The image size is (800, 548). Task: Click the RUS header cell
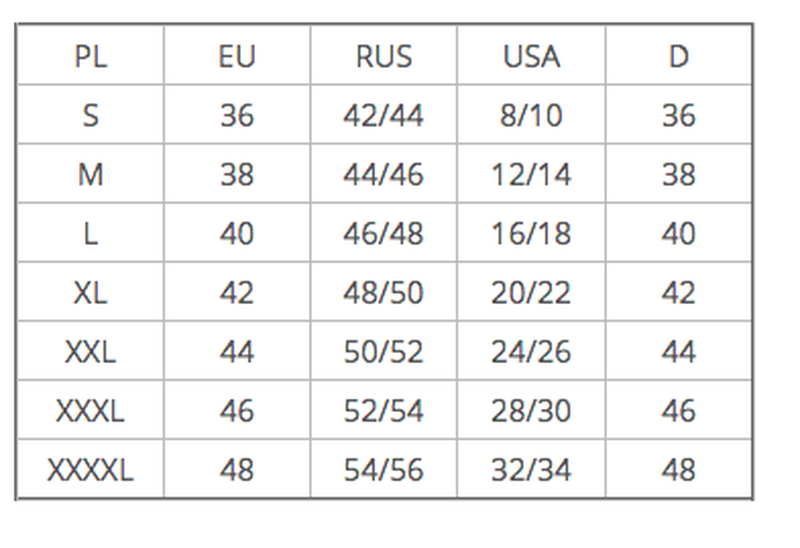tap(384, 56)
